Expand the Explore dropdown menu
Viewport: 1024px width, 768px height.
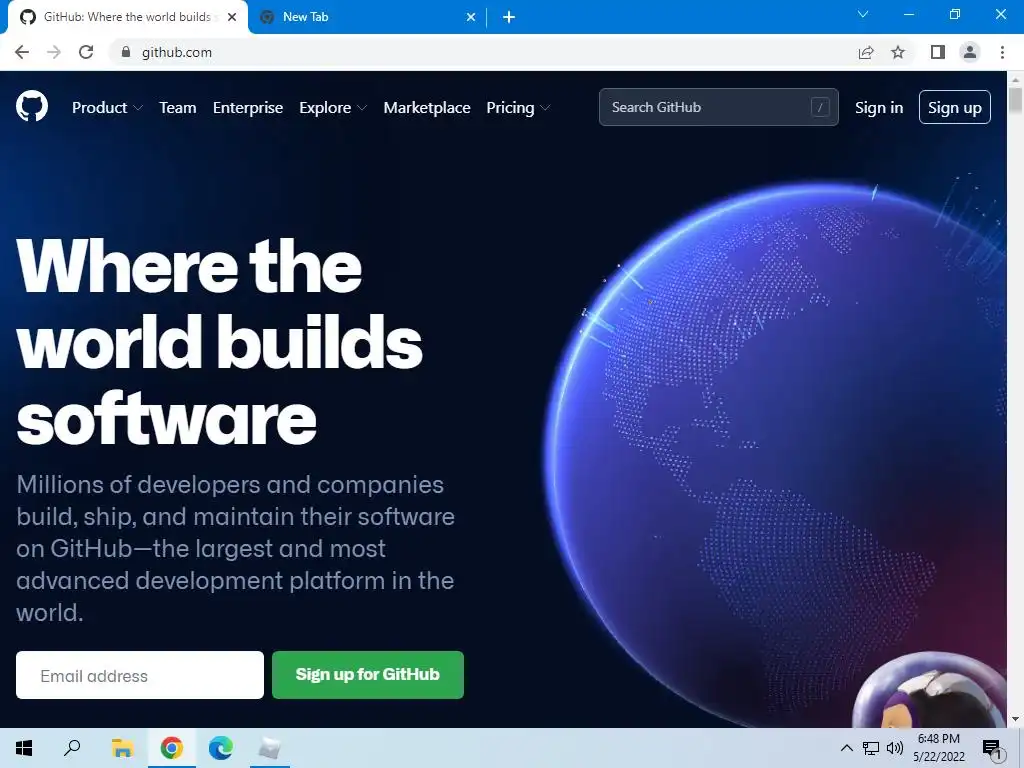coord(333,108)
